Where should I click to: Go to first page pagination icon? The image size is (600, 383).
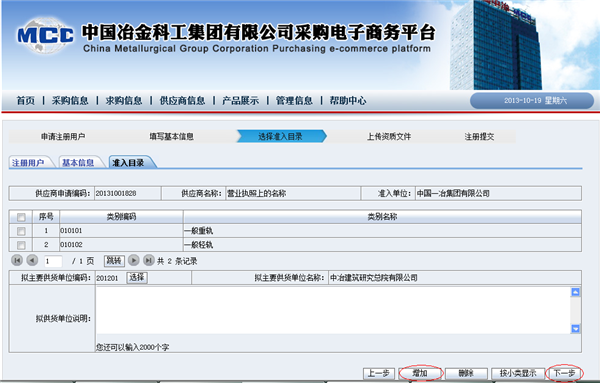pos(17,261)
